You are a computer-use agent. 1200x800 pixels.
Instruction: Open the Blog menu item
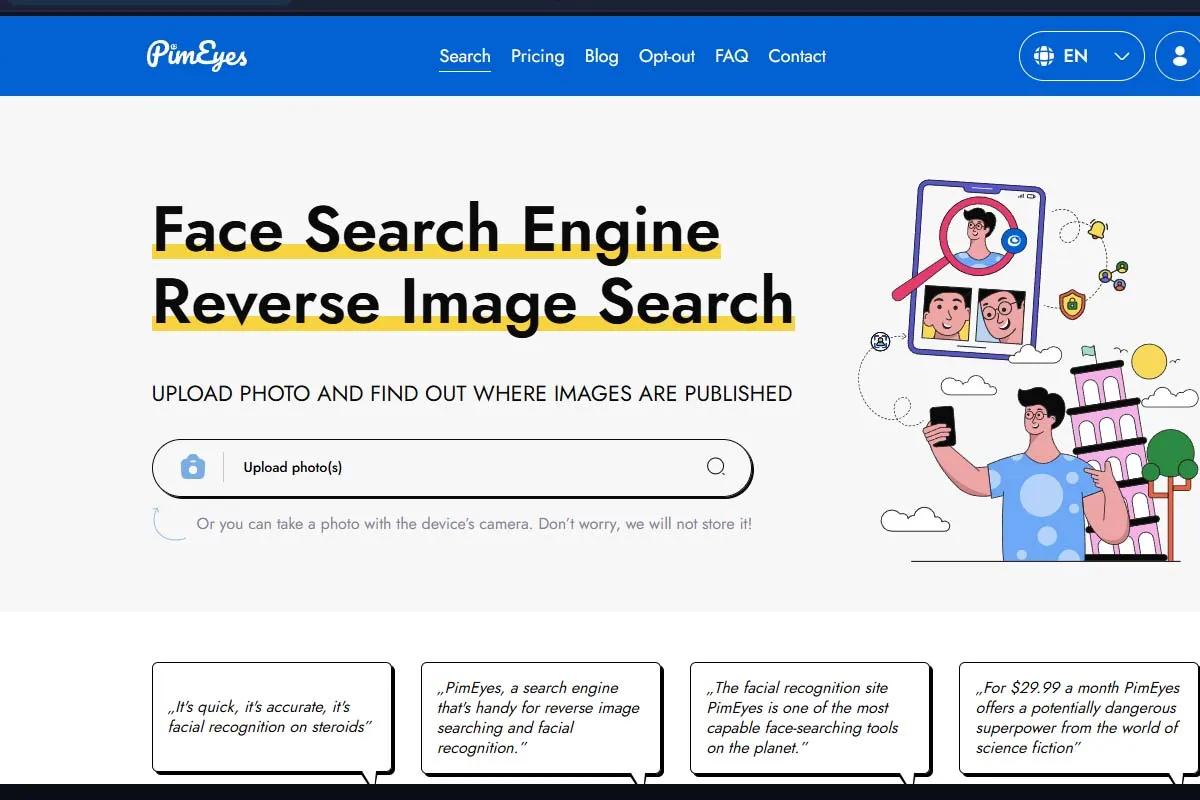(x=601, y=56)
